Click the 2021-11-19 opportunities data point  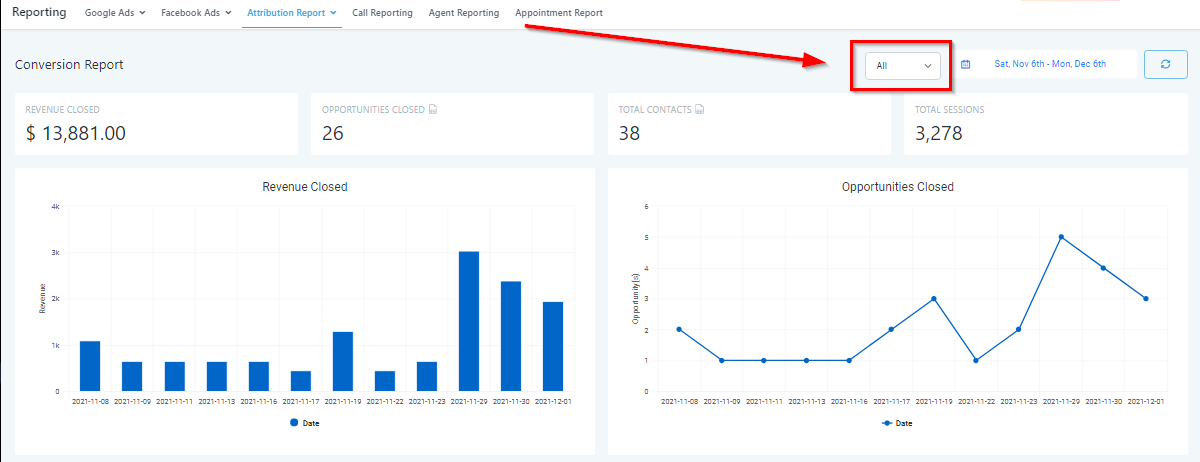(x=933, y=298)
